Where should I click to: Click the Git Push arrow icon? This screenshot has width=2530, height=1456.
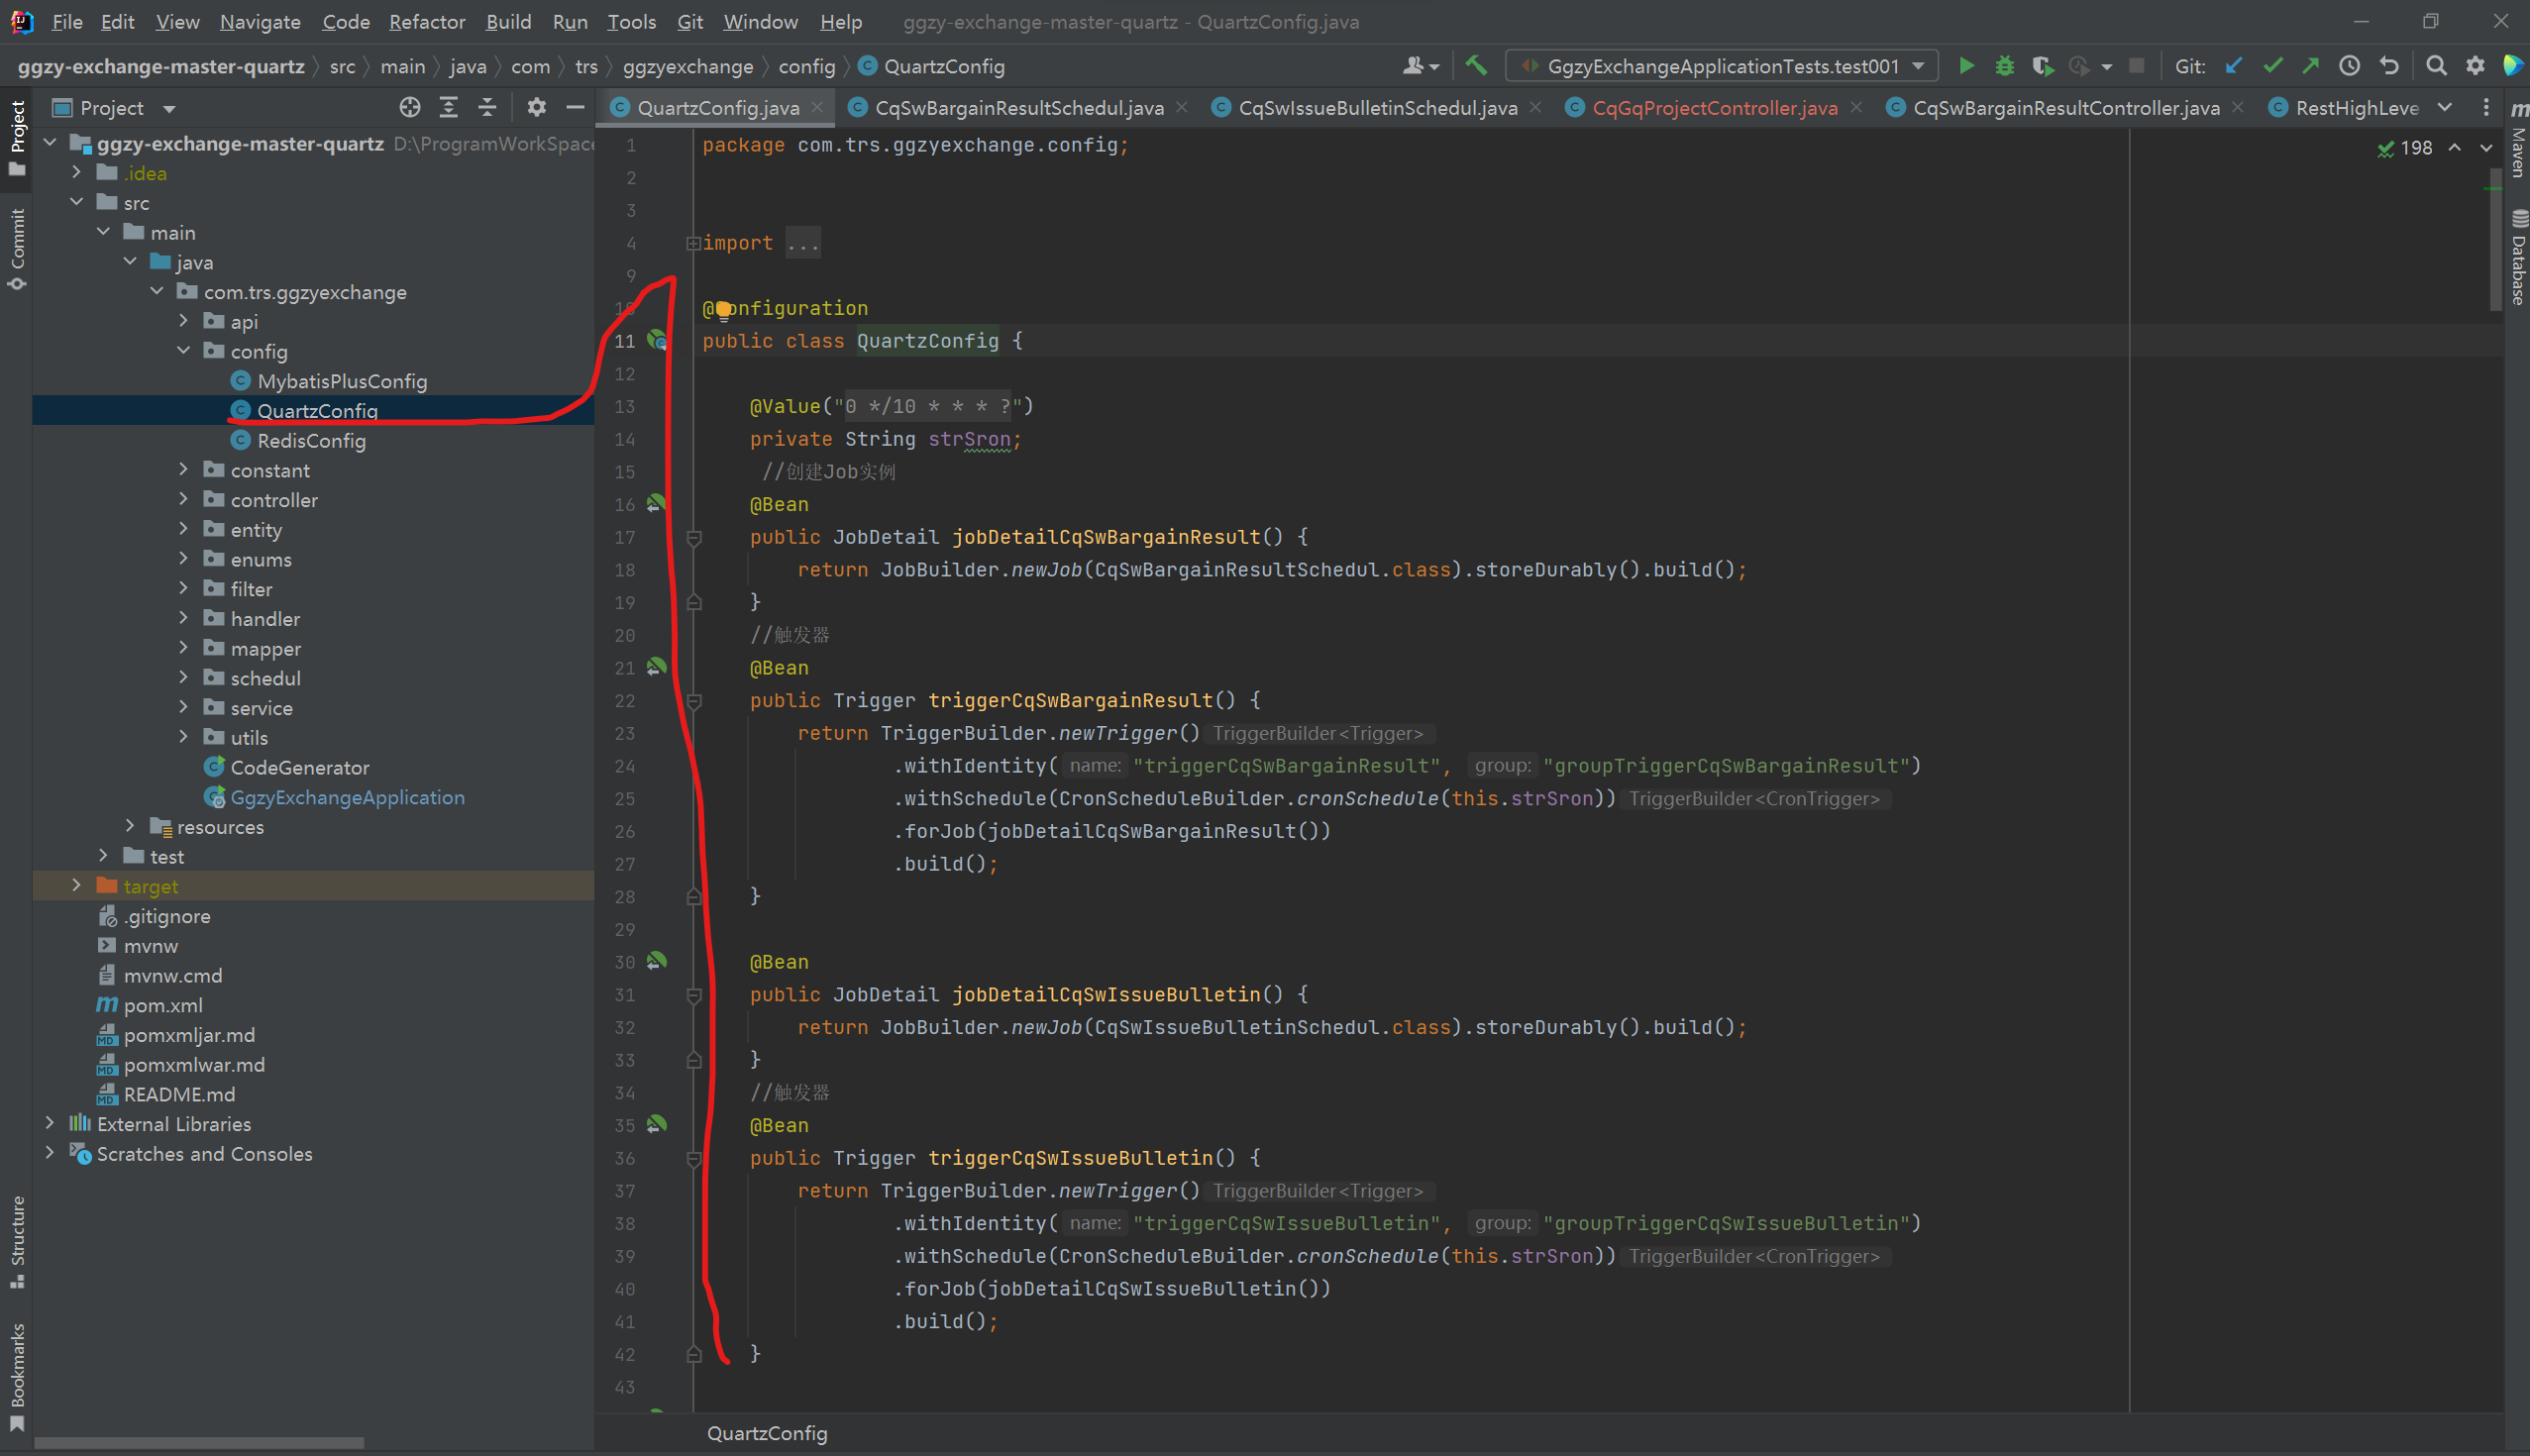[2310, 66]
